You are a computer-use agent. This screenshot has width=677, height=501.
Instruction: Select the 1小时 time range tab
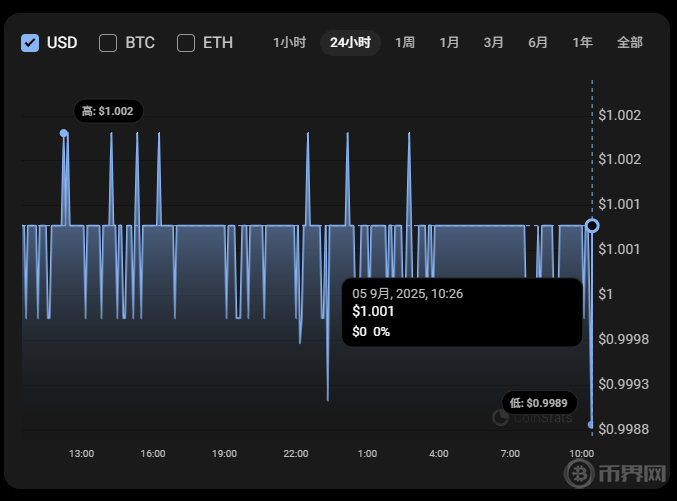click(289, 43)
